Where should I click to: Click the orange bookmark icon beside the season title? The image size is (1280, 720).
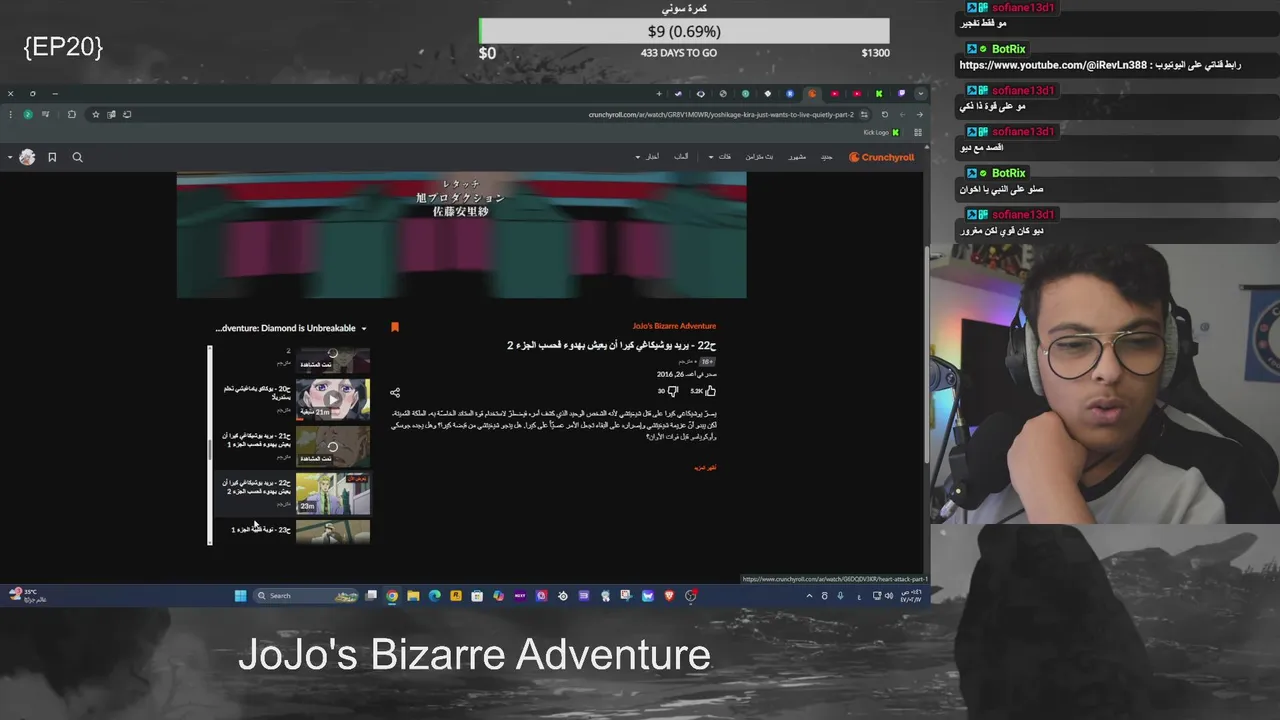(x=395, y=327)
